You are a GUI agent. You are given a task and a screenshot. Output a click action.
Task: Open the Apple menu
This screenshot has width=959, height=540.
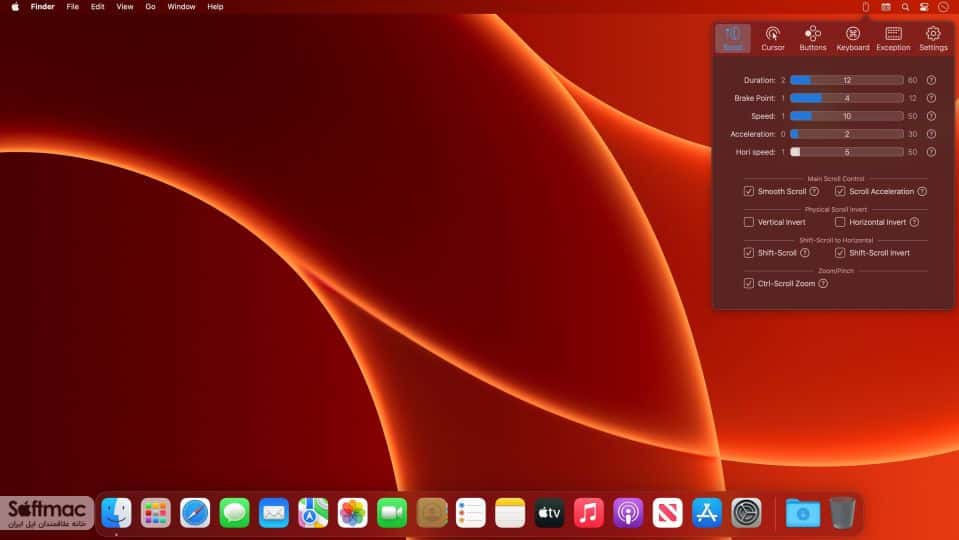[15, 7]
